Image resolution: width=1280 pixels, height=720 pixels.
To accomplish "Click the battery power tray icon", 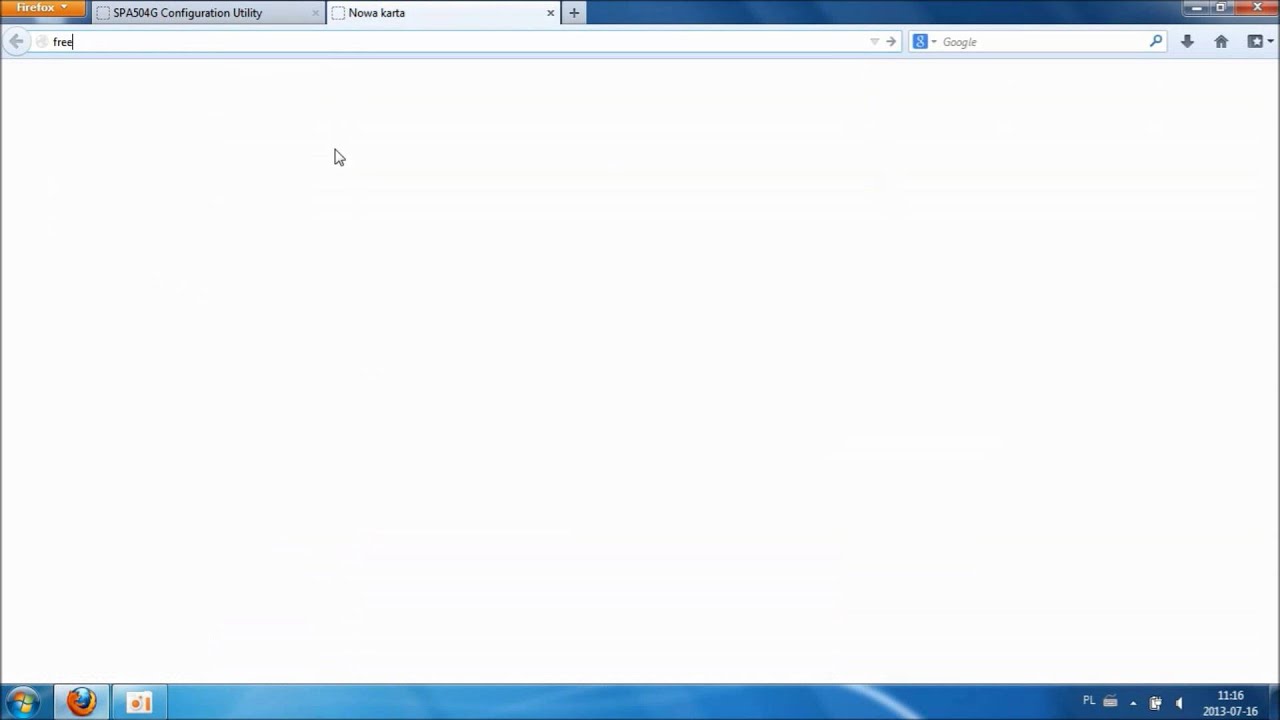I will (1155, 703).
